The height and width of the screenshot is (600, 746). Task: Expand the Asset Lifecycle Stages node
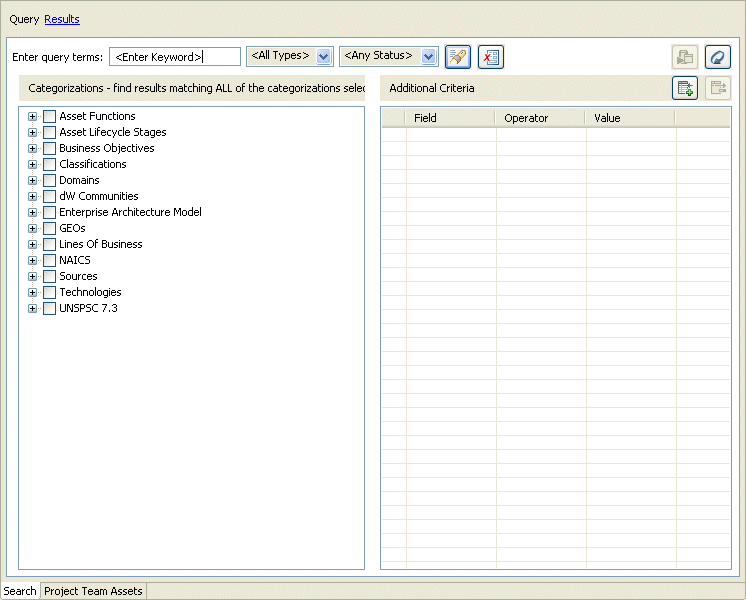(32, 132)
